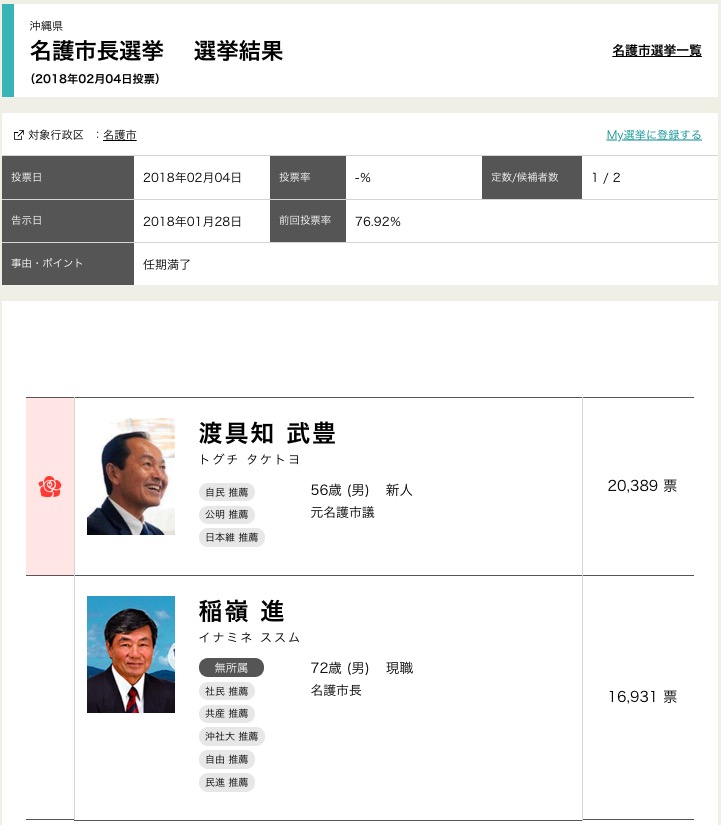Click the dark 無所属 badge
The width and height of the screenshot is (721, 825).
point(231,668)
